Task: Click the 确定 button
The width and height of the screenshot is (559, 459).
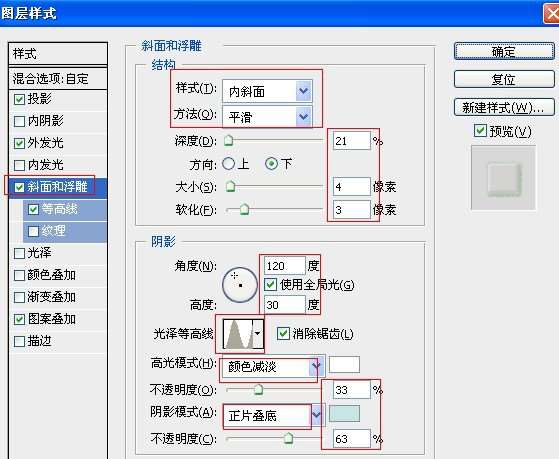Action: [x=504, y=51]
